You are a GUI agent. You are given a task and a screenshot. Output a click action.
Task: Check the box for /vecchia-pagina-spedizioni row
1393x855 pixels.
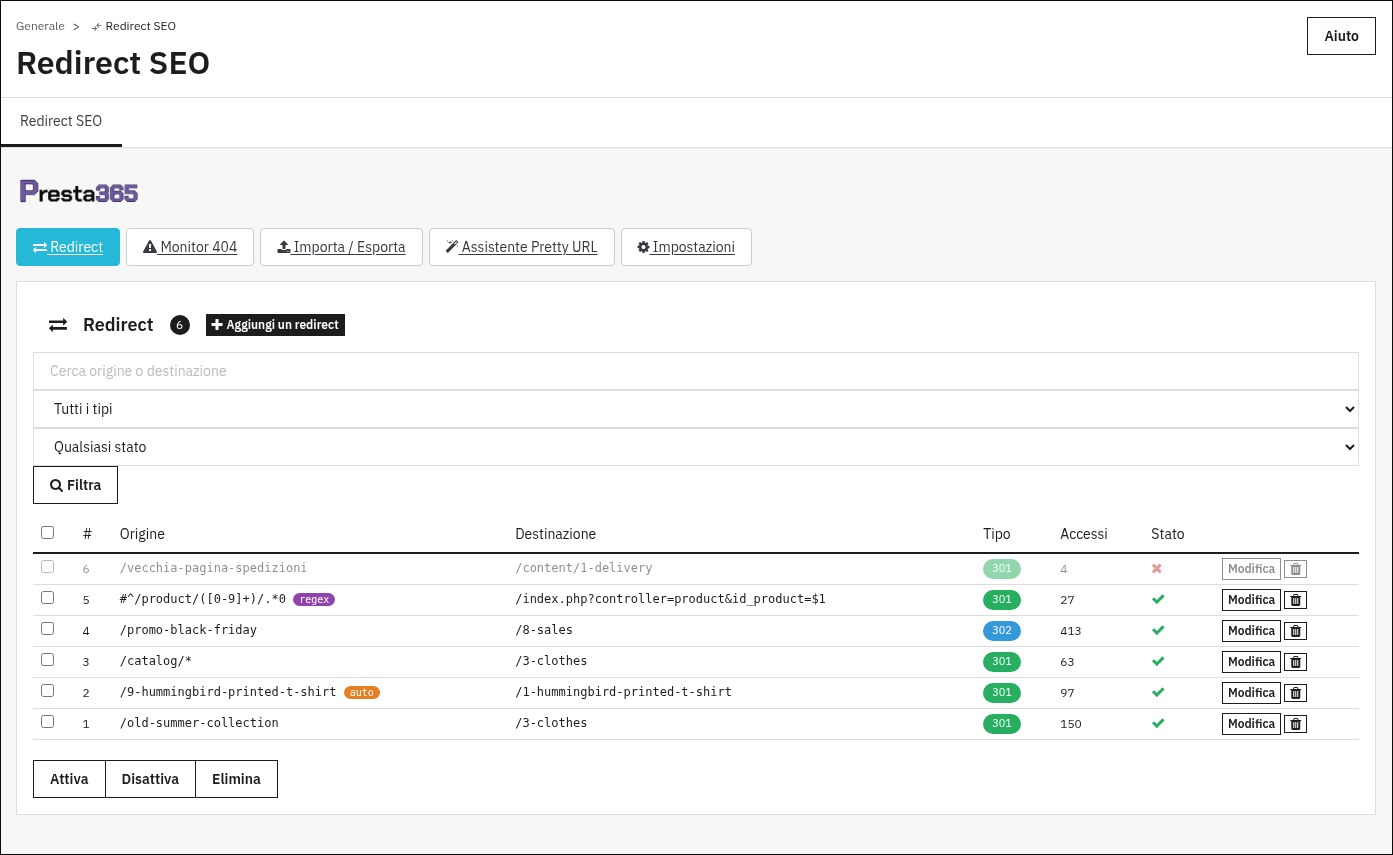47,567
